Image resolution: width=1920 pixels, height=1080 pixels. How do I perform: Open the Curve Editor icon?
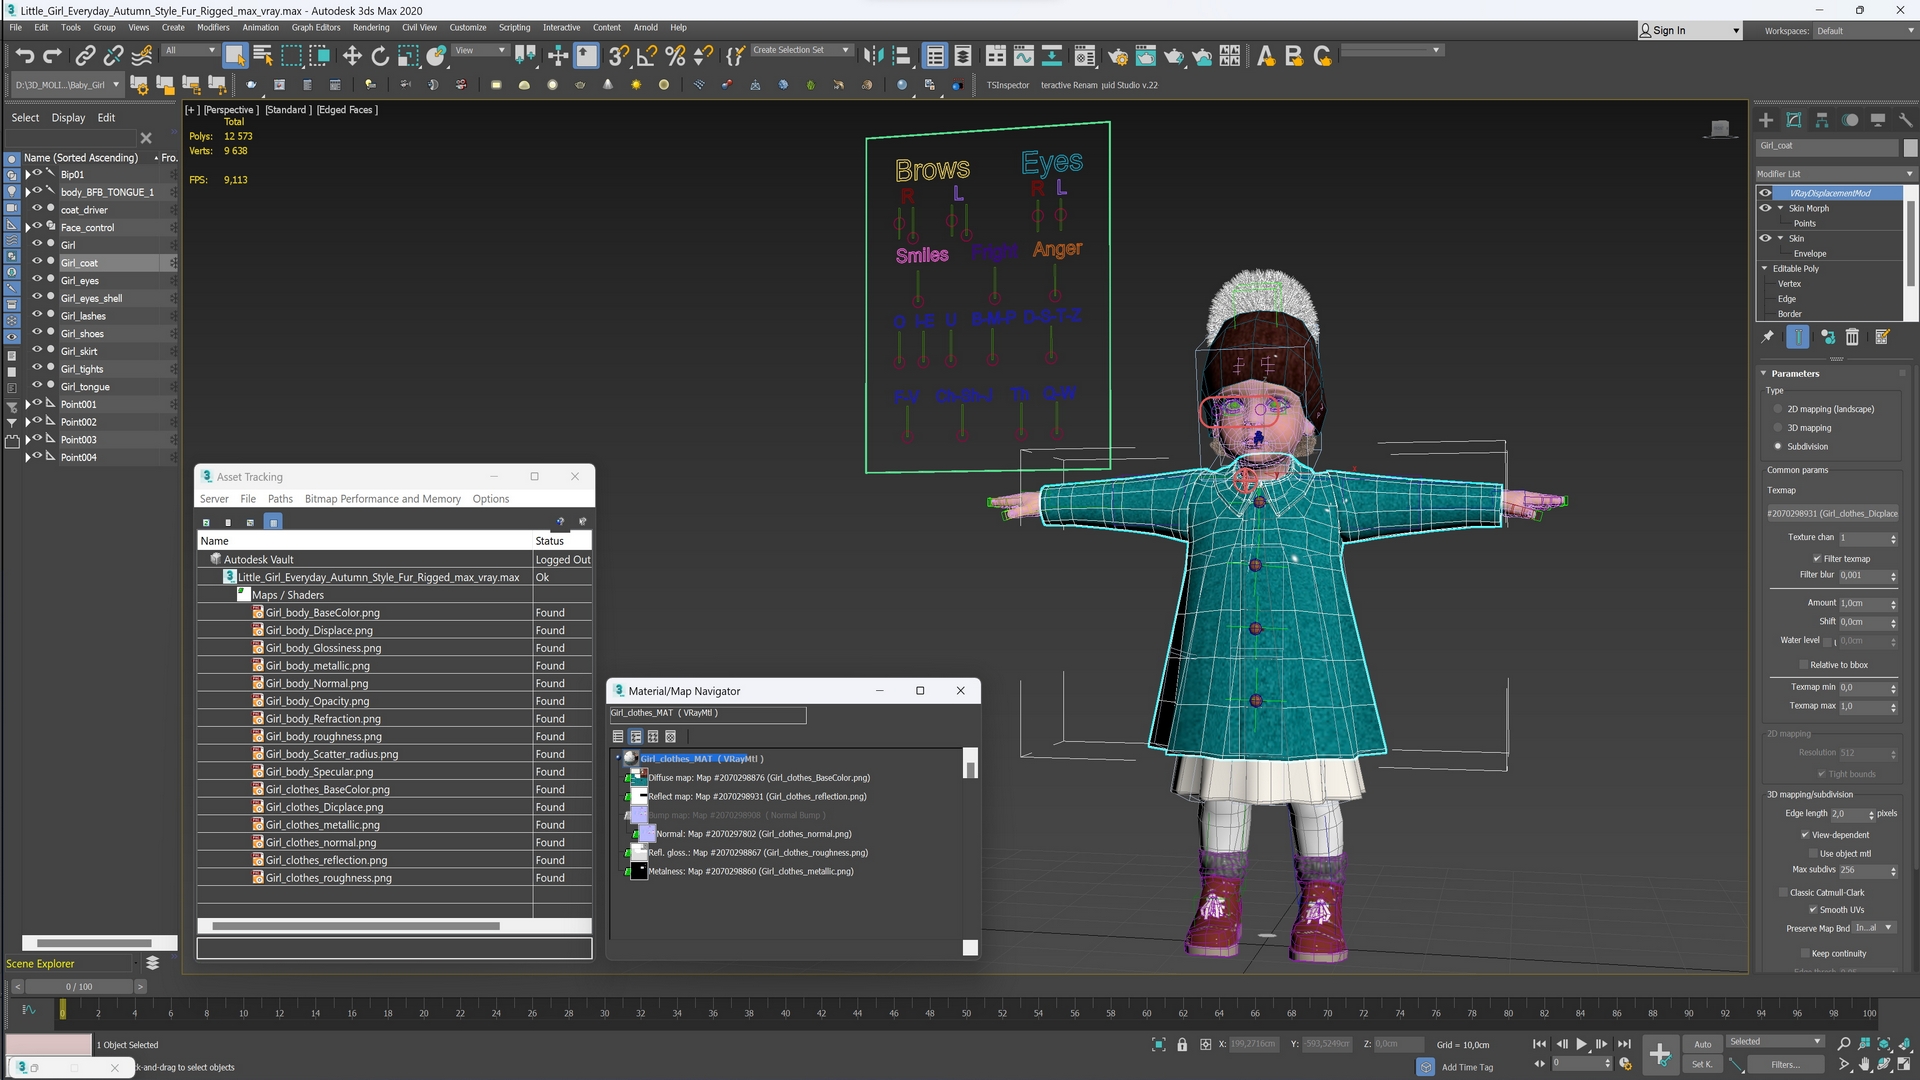(1024, 56)
